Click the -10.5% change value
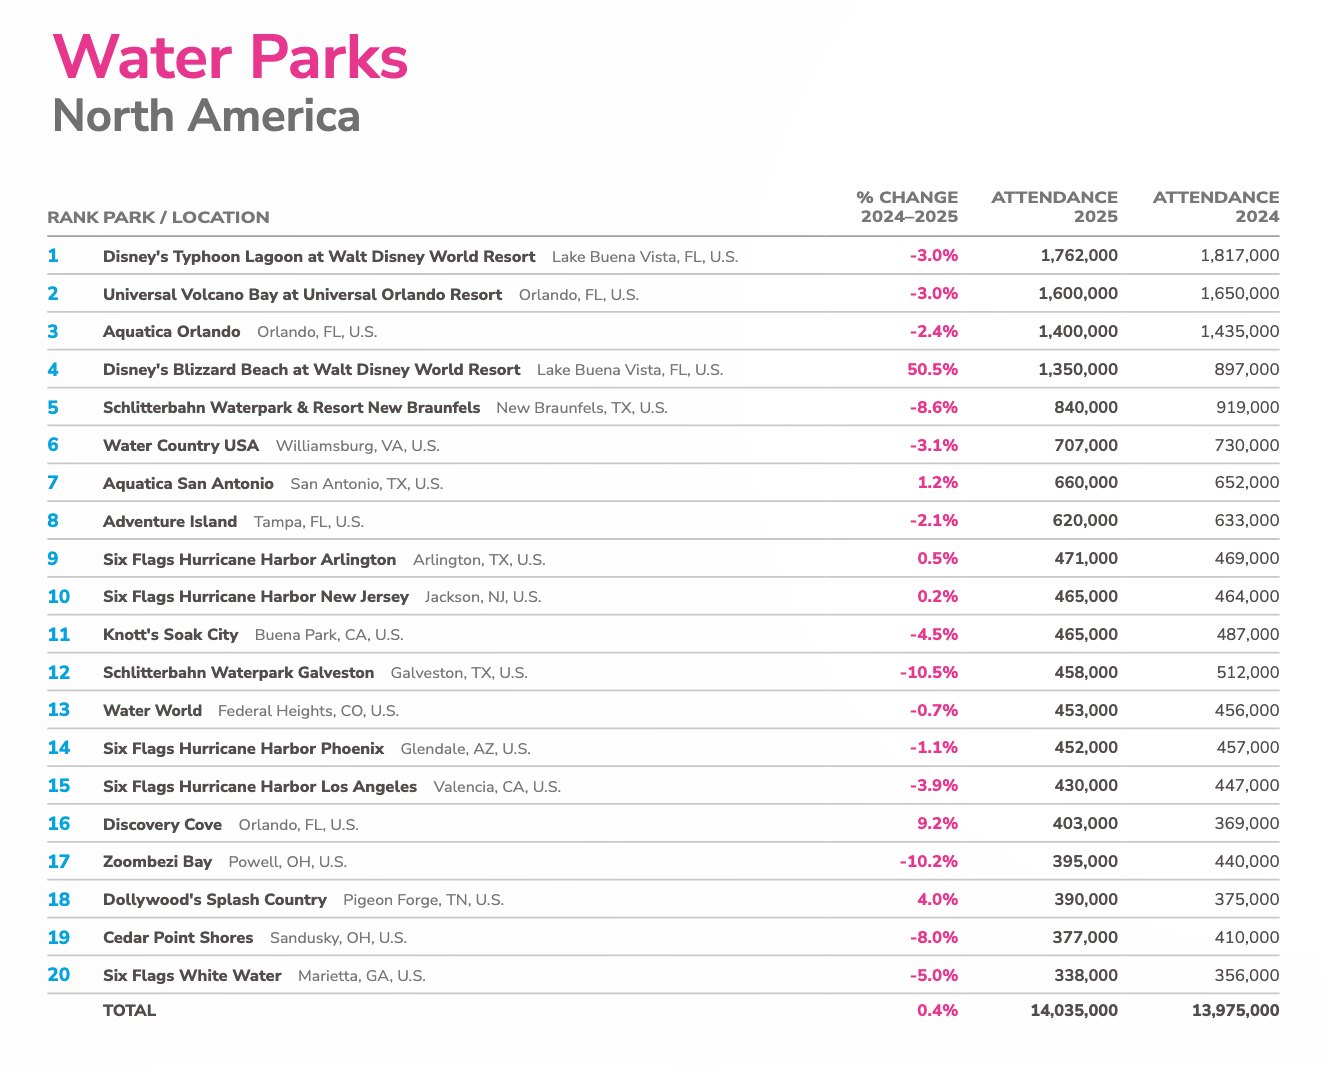 929,673
